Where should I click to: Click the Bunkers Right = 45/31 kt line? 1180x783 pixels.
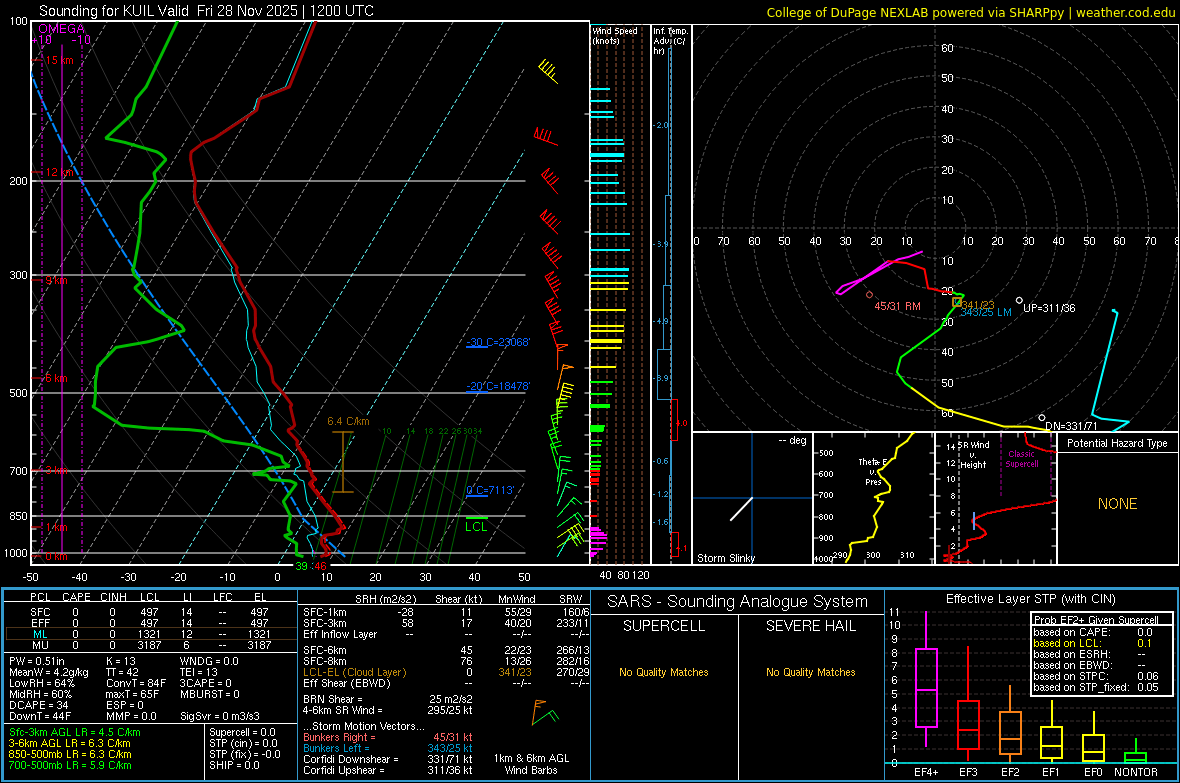pos(388,738)
